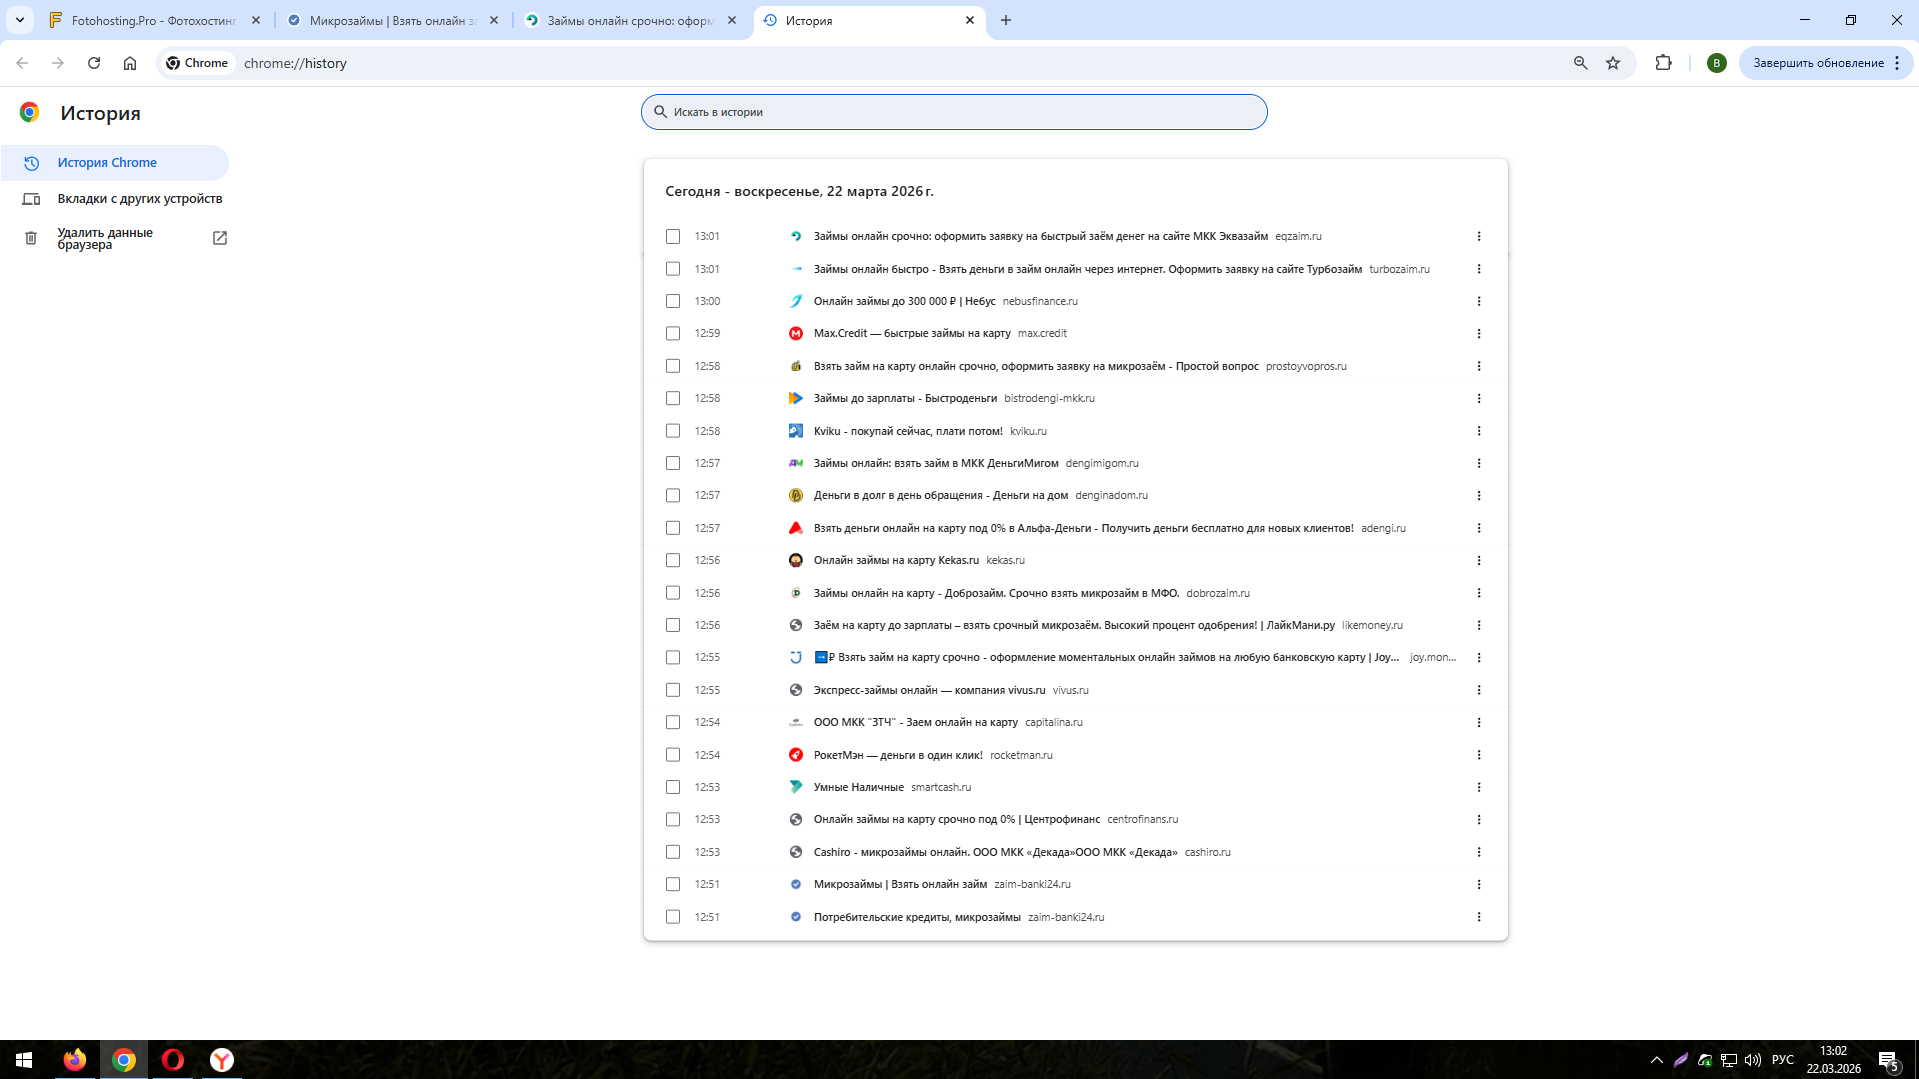
Task: Open Opera from the taskbar
Action: (173, 1060)
